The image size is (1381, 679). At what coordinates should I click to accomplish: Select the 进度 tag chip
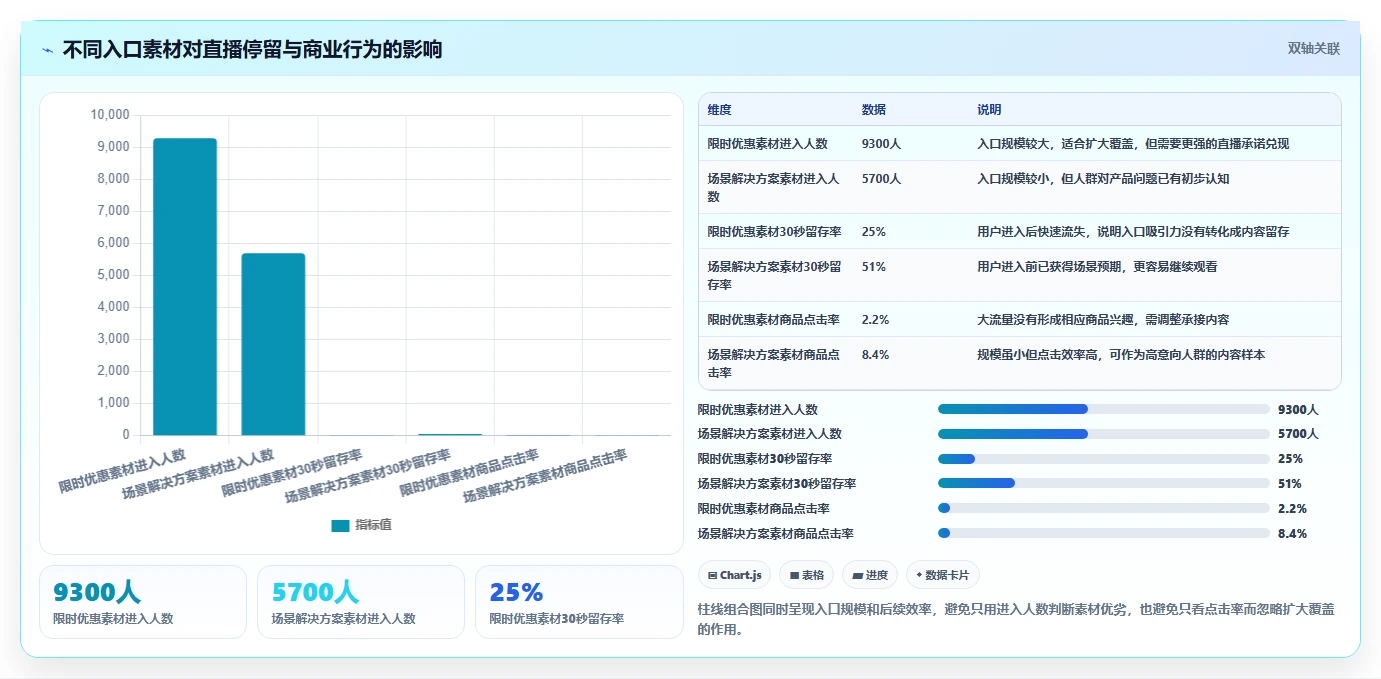tap(870, 575)
